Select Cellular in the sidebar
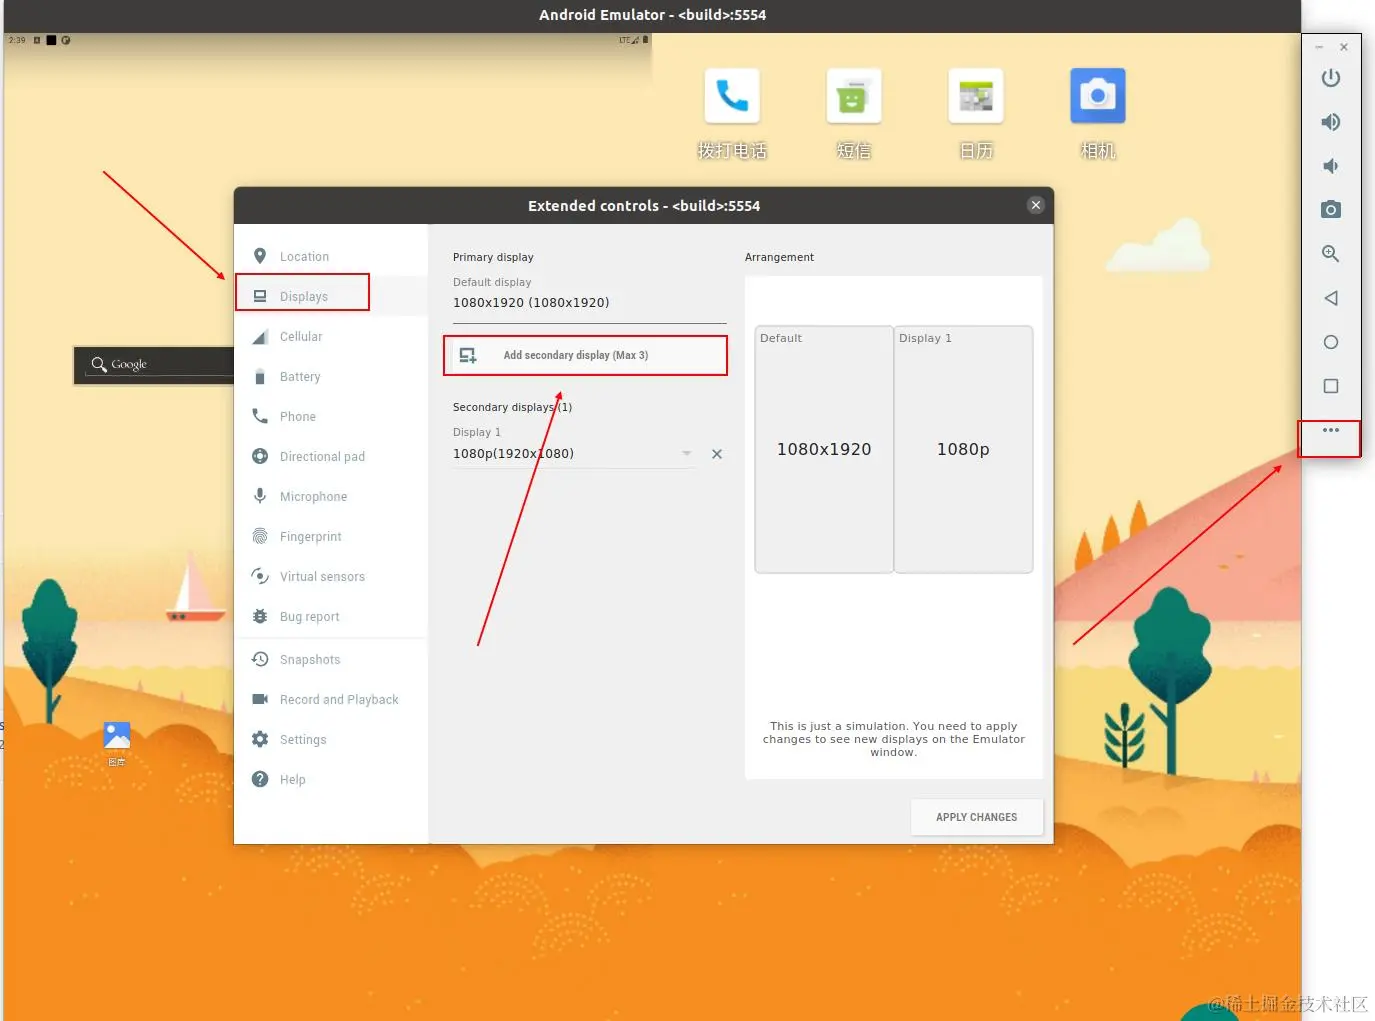Screen dimensions: 1375x1021 (331, 336)
